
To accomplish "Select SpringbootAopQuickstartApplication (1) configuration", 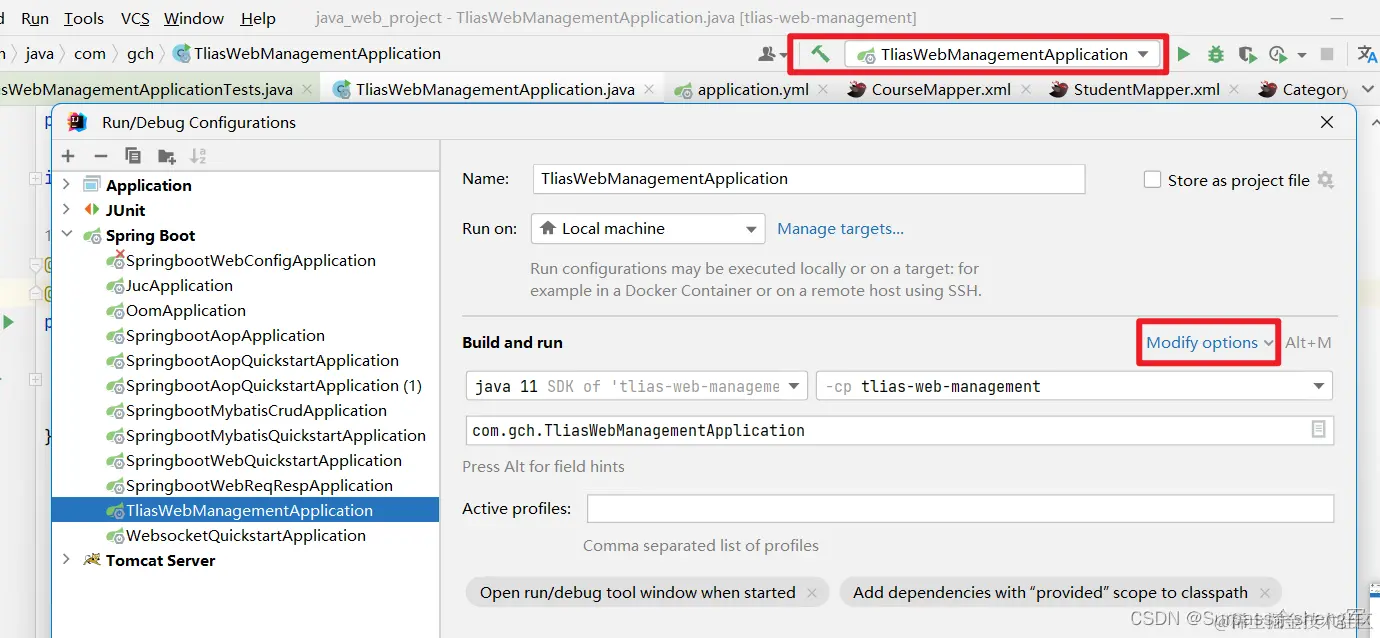I will point(273,385).
